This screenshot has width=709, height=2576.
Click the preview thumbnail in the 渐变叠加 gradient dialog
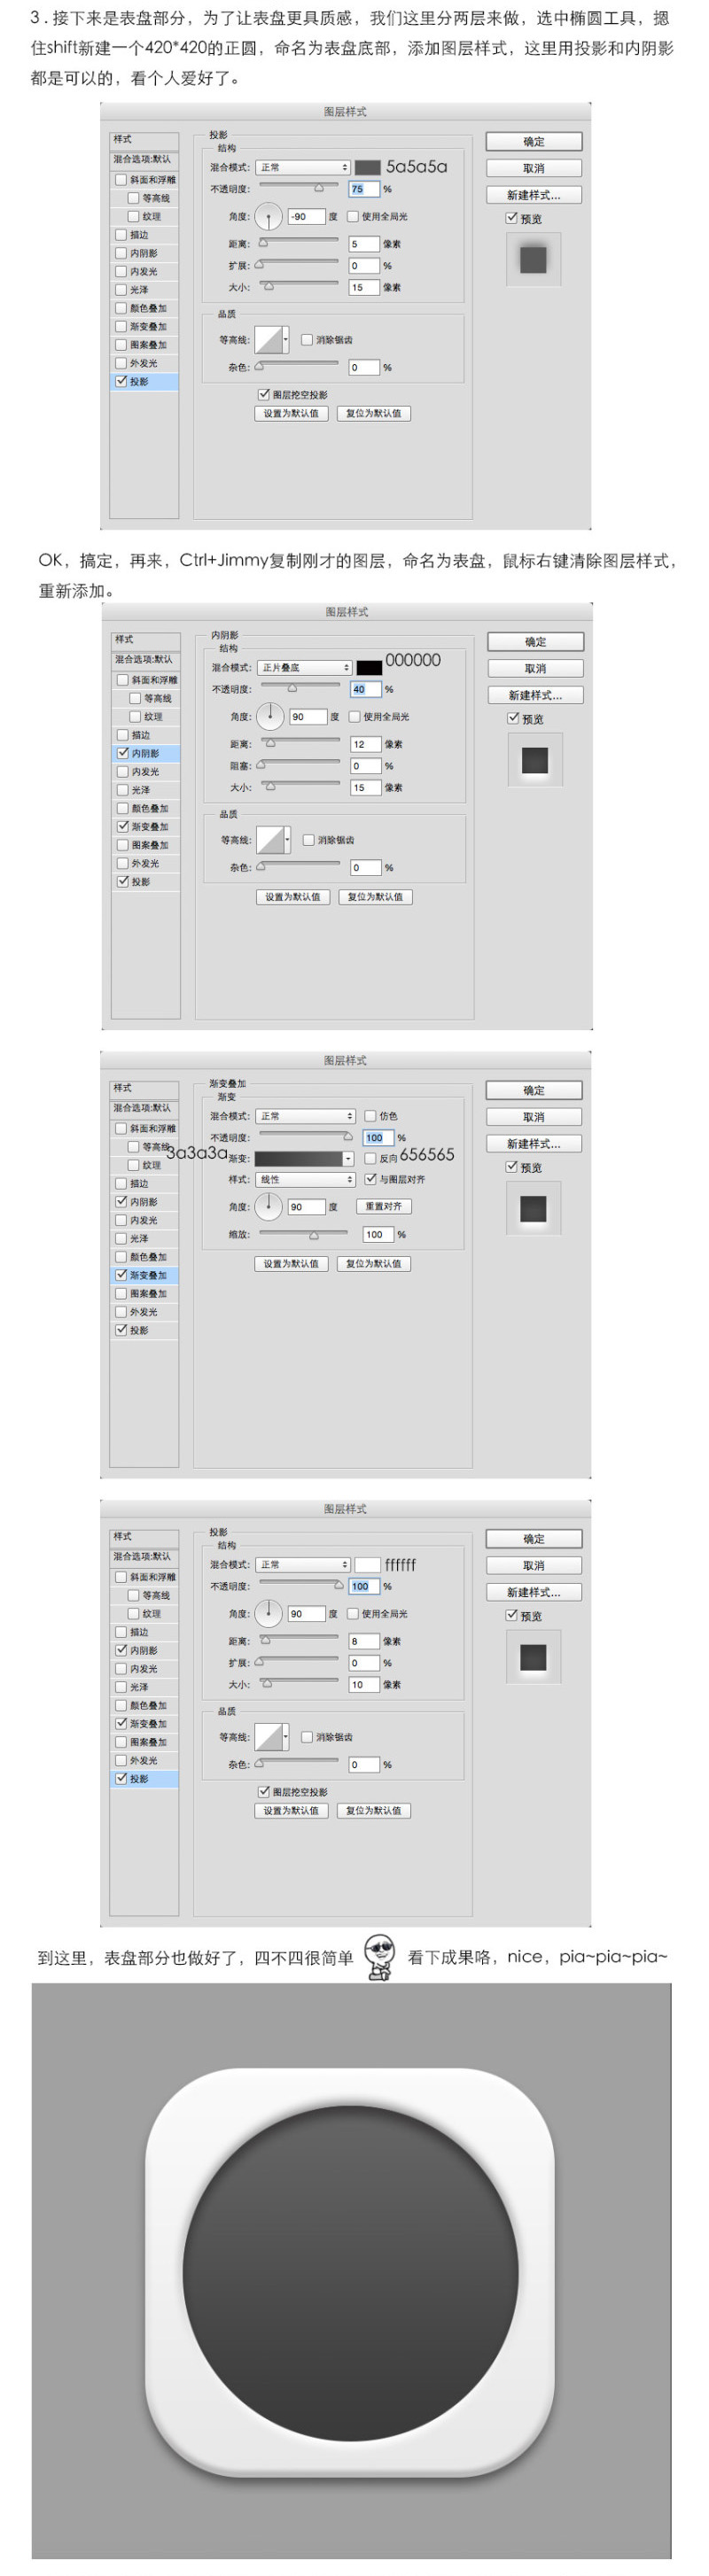[533, 1208]
